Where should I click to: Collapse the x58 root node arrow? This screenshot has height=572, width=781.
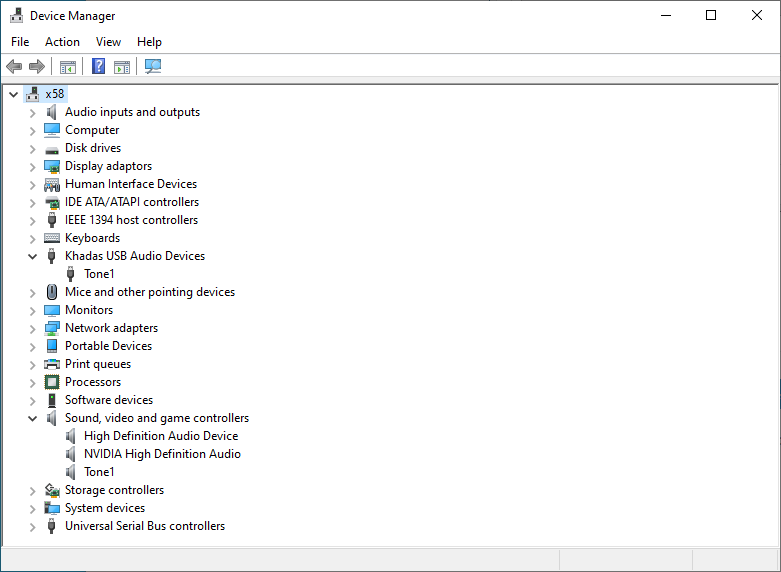tap(13, 94)
